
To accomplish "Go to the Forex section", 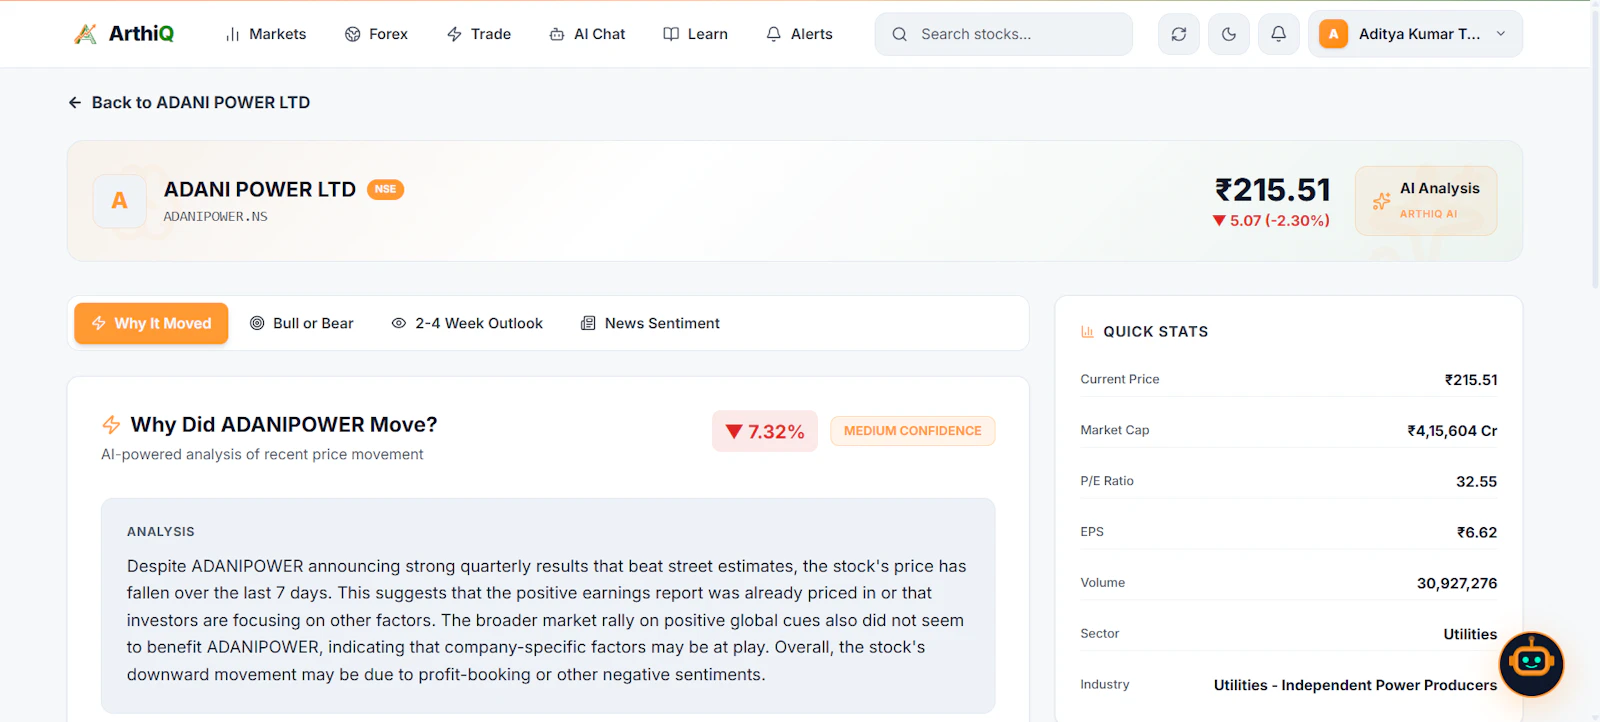I will [376, 34].
